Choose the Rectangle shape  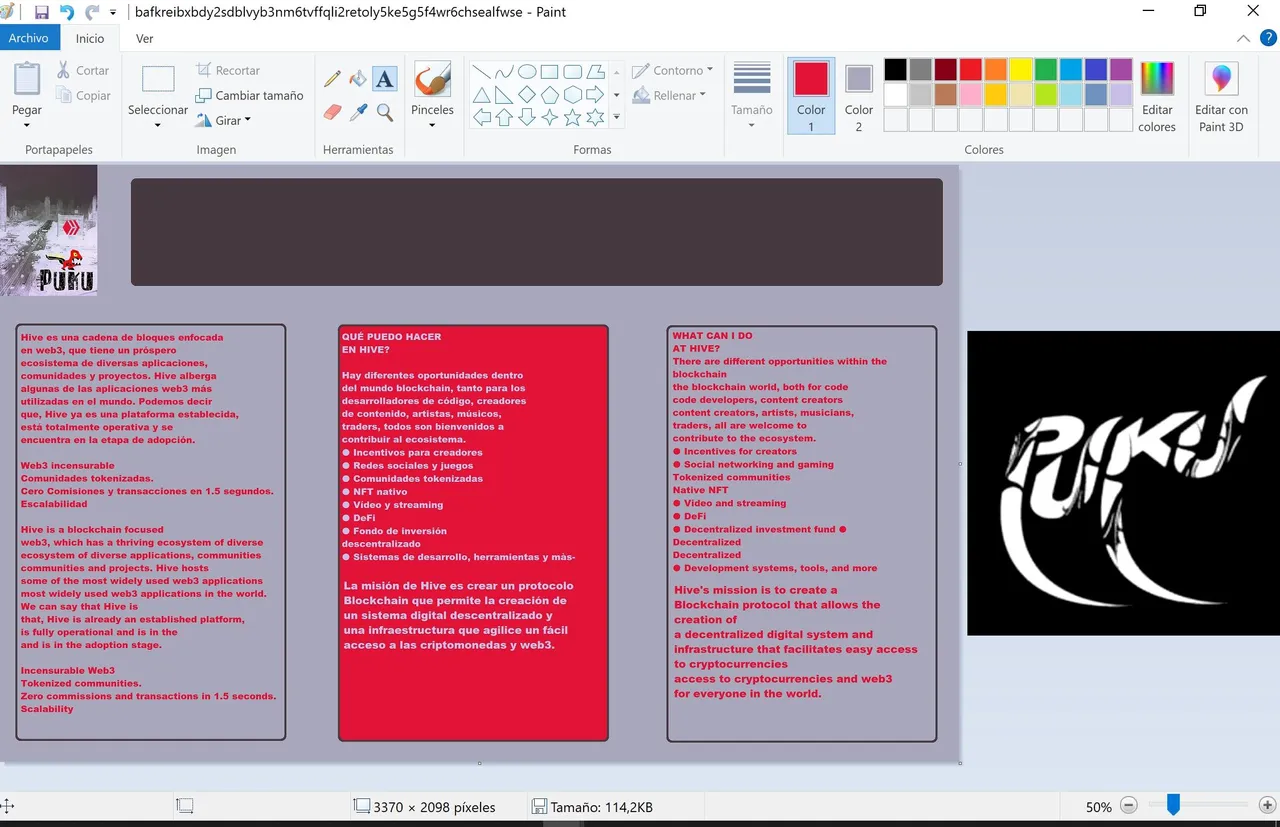pyautogui.click(x=550, y=72)
